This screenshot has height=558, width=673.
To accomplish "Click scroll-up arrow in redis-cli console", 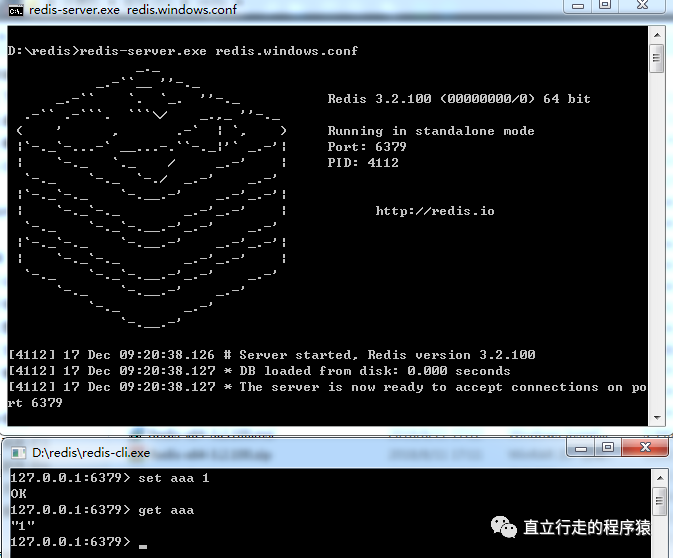I will click(x=660, y=477).
